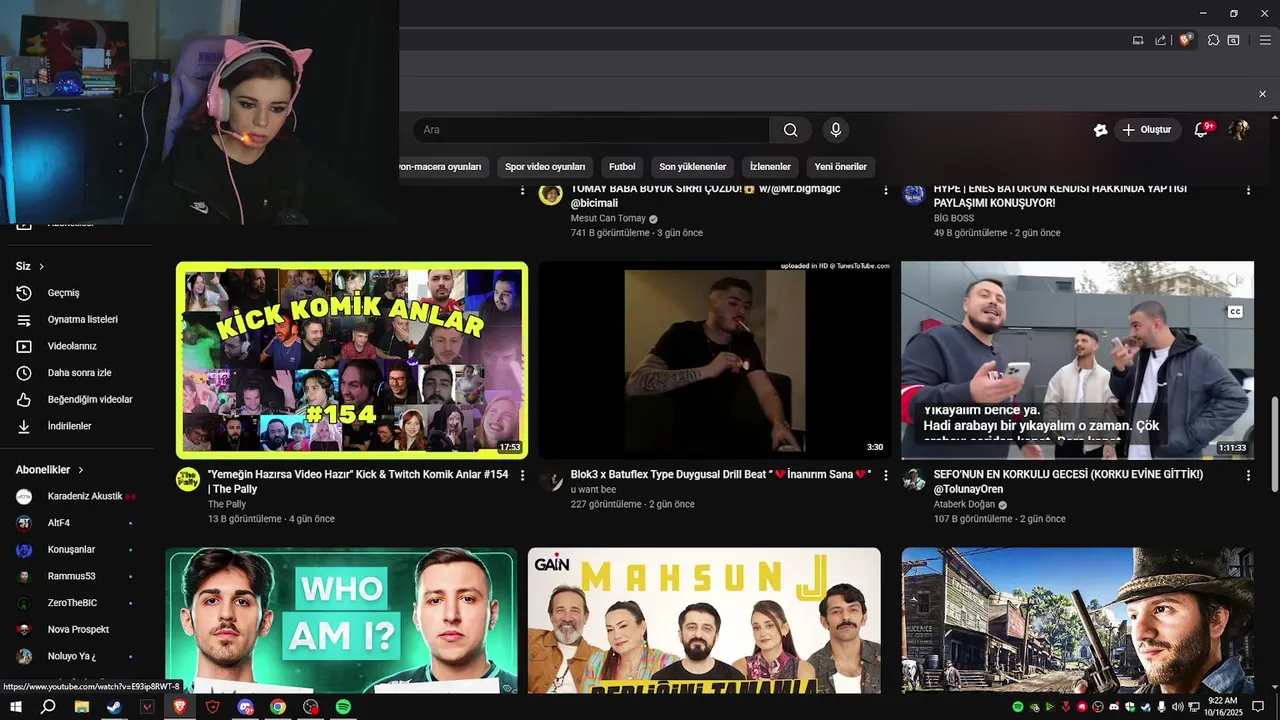Open Noluyo Ya subscription channel
The width and height of the screenshot is (1280, 720).
coord(76,656)
